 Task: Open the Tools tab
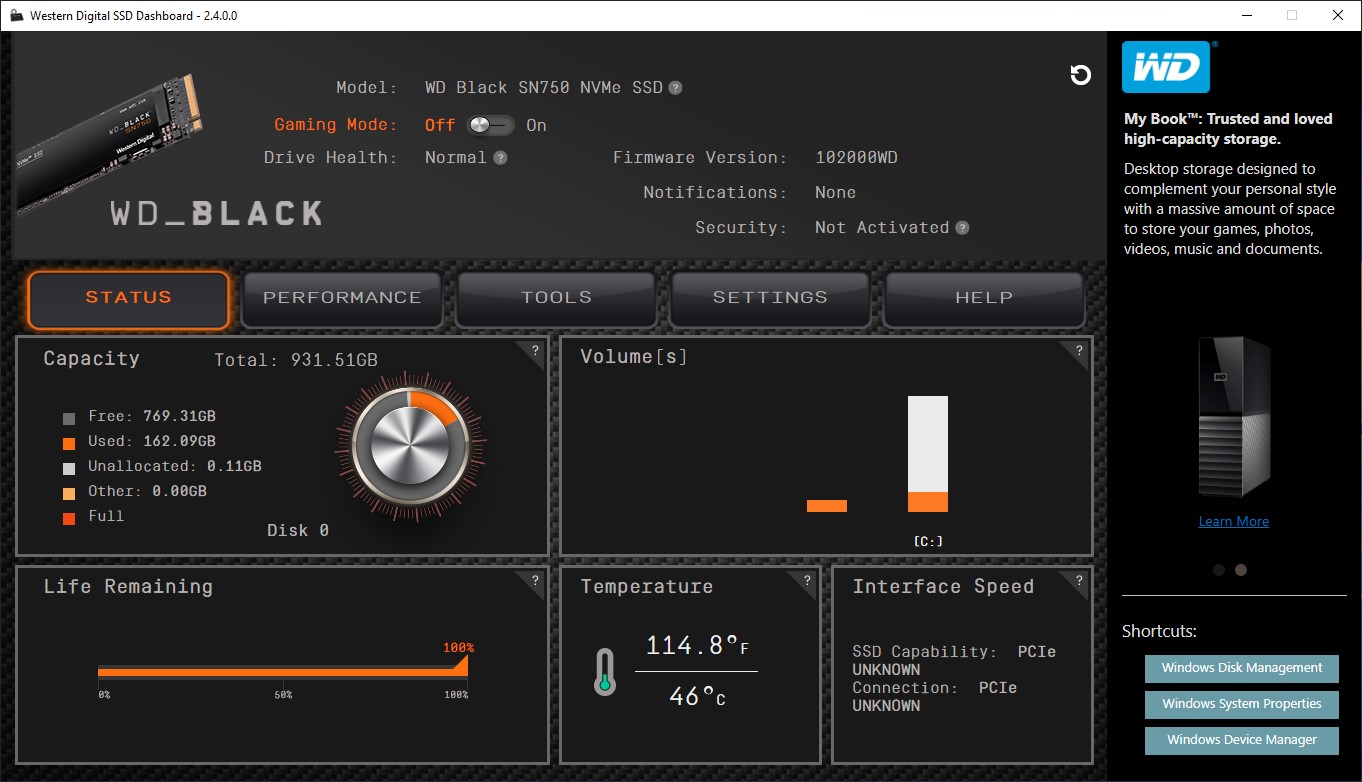[x=556, y=298]
